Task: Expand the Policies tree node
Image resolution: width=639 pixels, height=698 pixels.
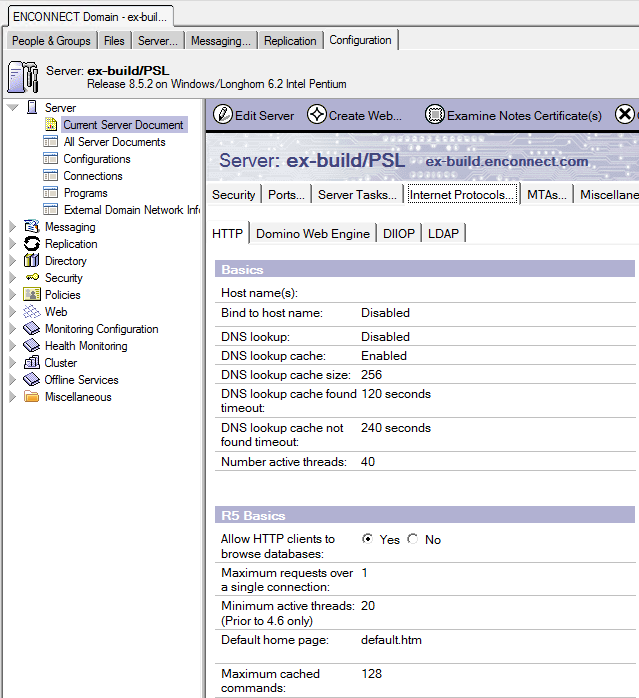Action: click(x=12, y=294)
